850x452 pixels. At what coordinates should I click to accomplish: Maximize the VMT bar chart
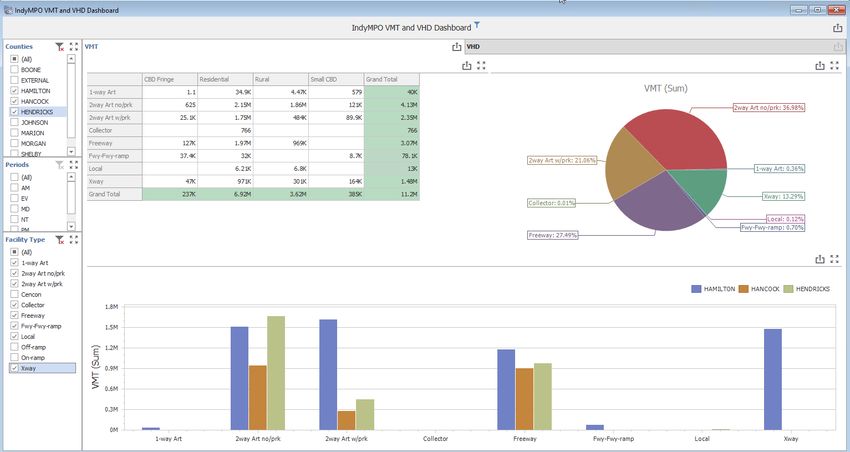click(x=835, y=260)
